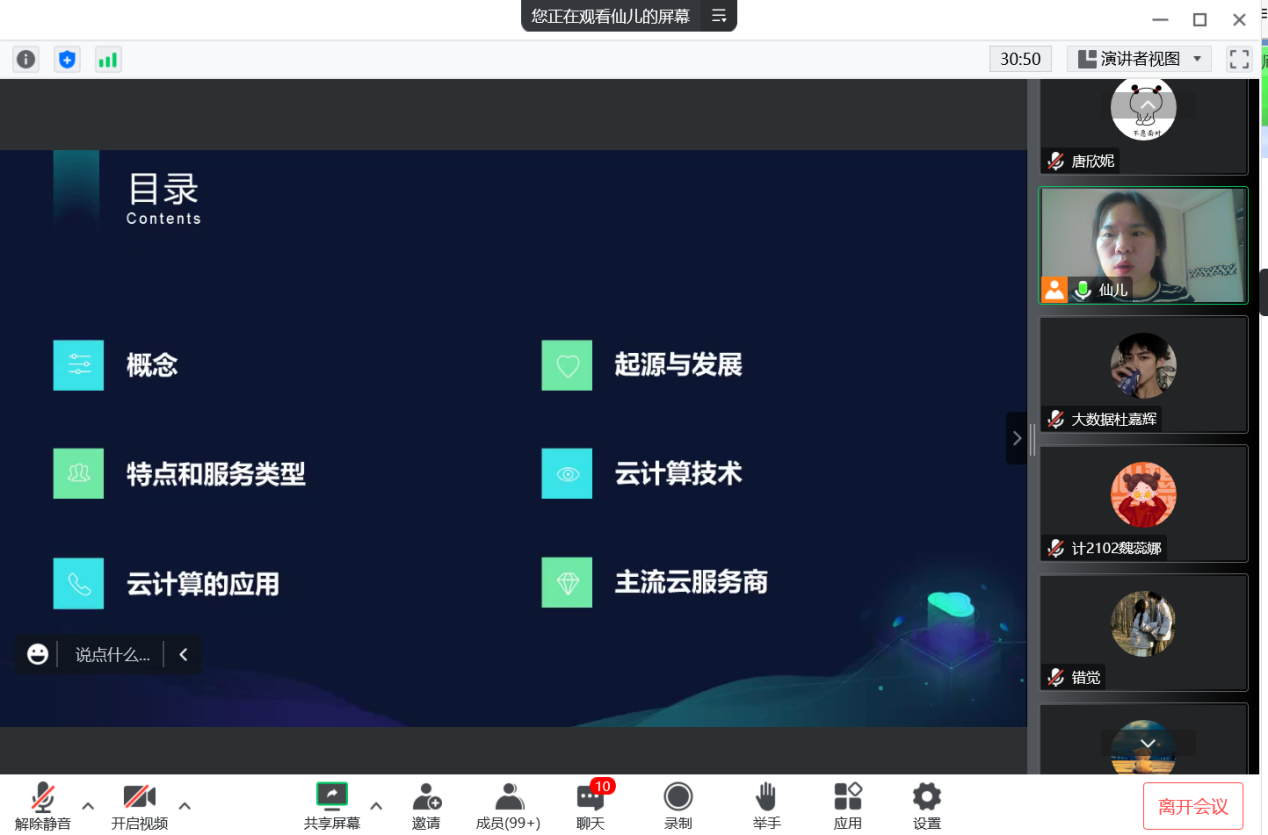Open the screen viewing options menu

tap(718, 16)
